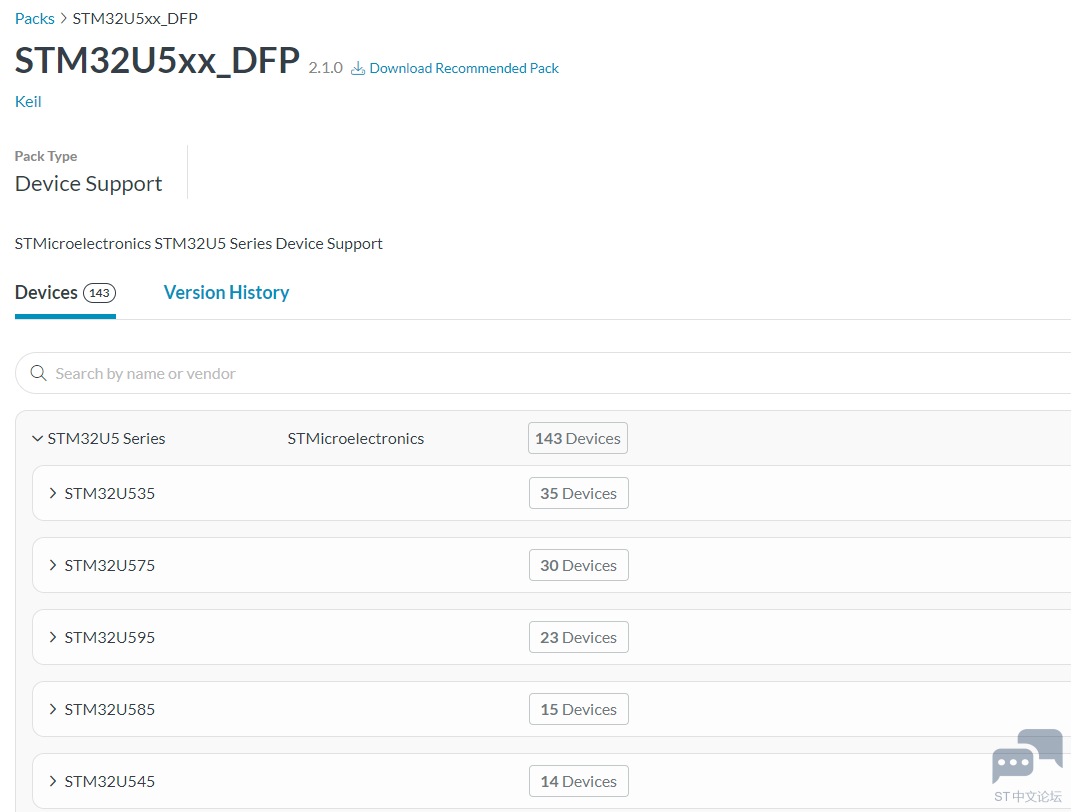Click the 2.1.0 version number
Image resolution: width=1071 pixels, height=812 pixels.
pyautogui.click(x=326, y=68)
